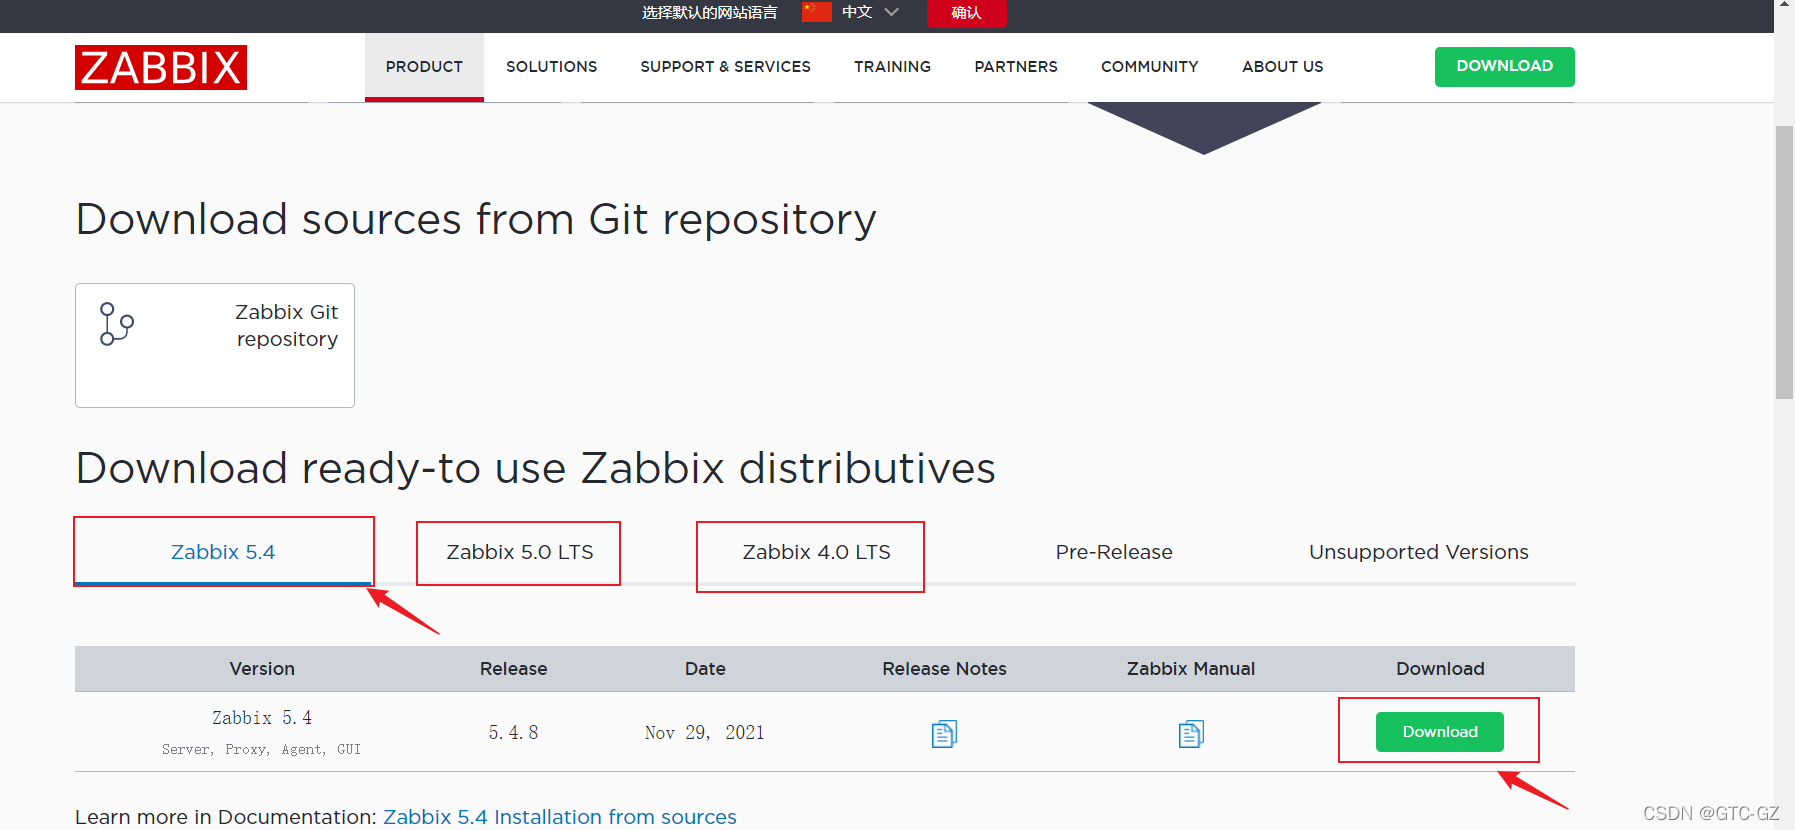Viewport: 1795px width, 830px height.
Task: Open the PRODUCT menu
Action: [x=424, y=66]
